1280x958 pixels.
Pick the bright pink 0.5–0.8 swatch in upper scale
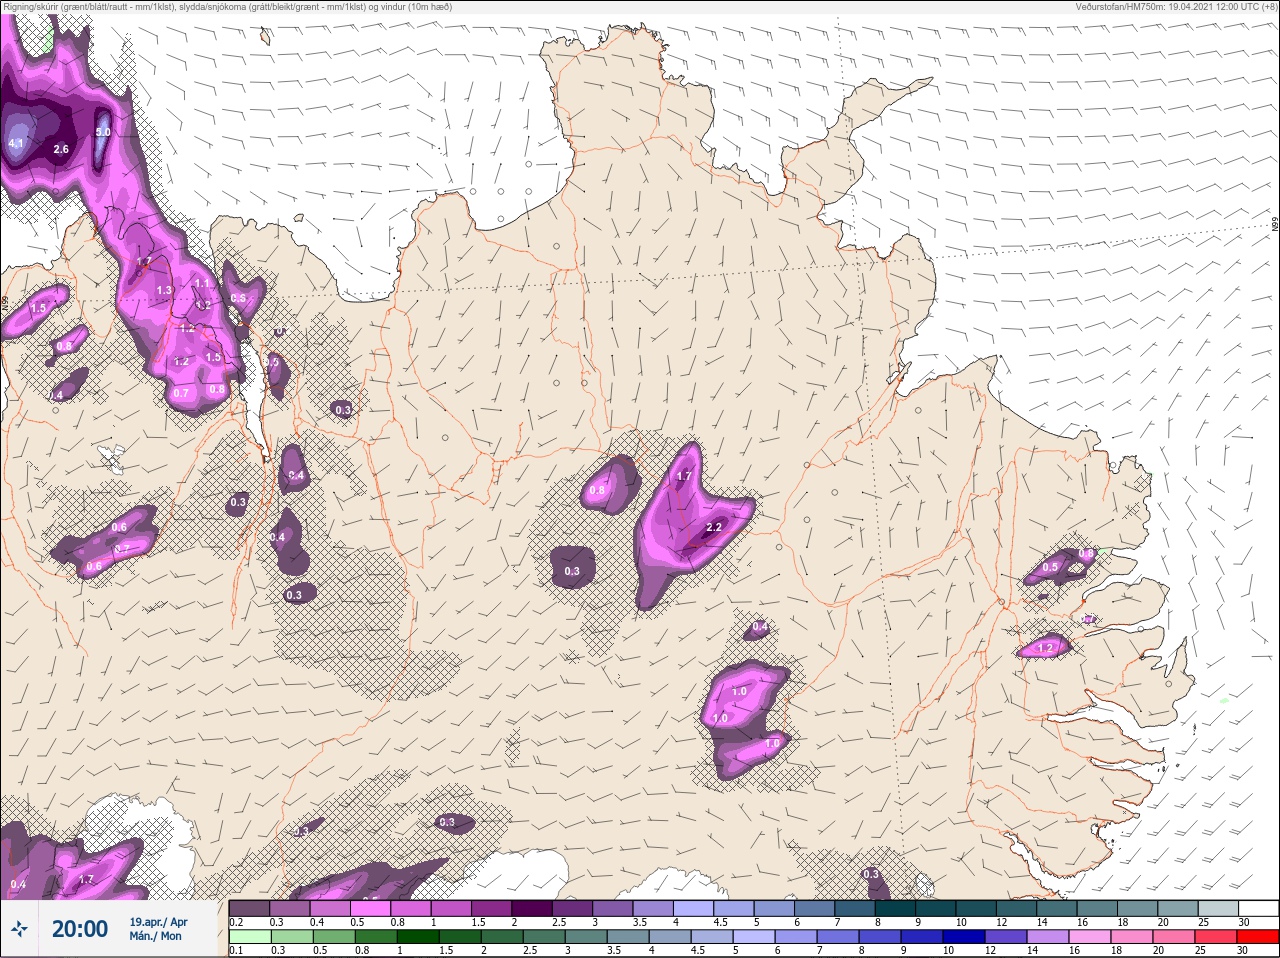coord(370,909)
